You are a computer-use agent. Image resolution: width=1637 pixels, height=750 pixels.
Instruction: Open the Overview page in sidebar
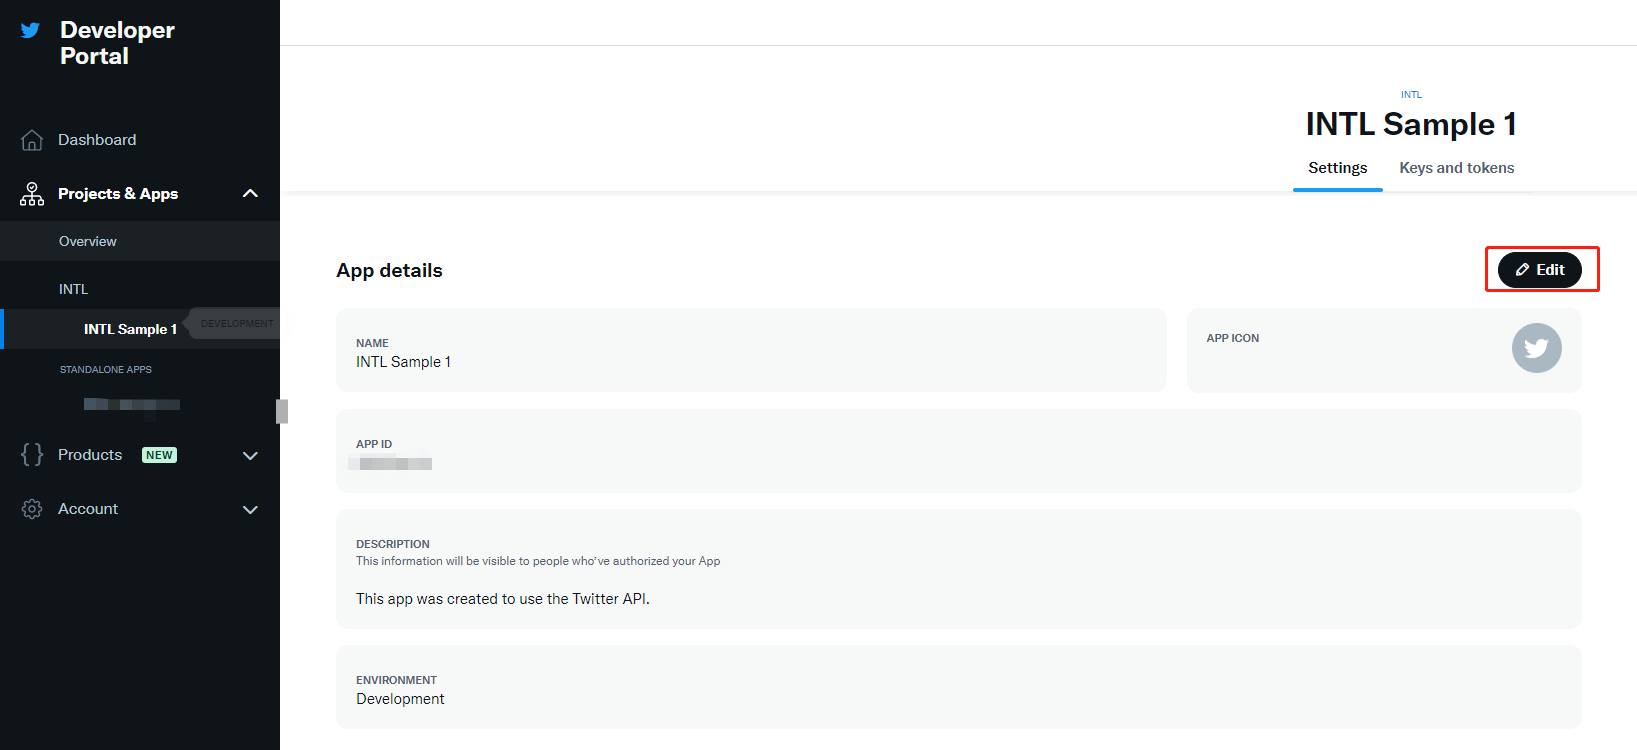coord(88,241)
